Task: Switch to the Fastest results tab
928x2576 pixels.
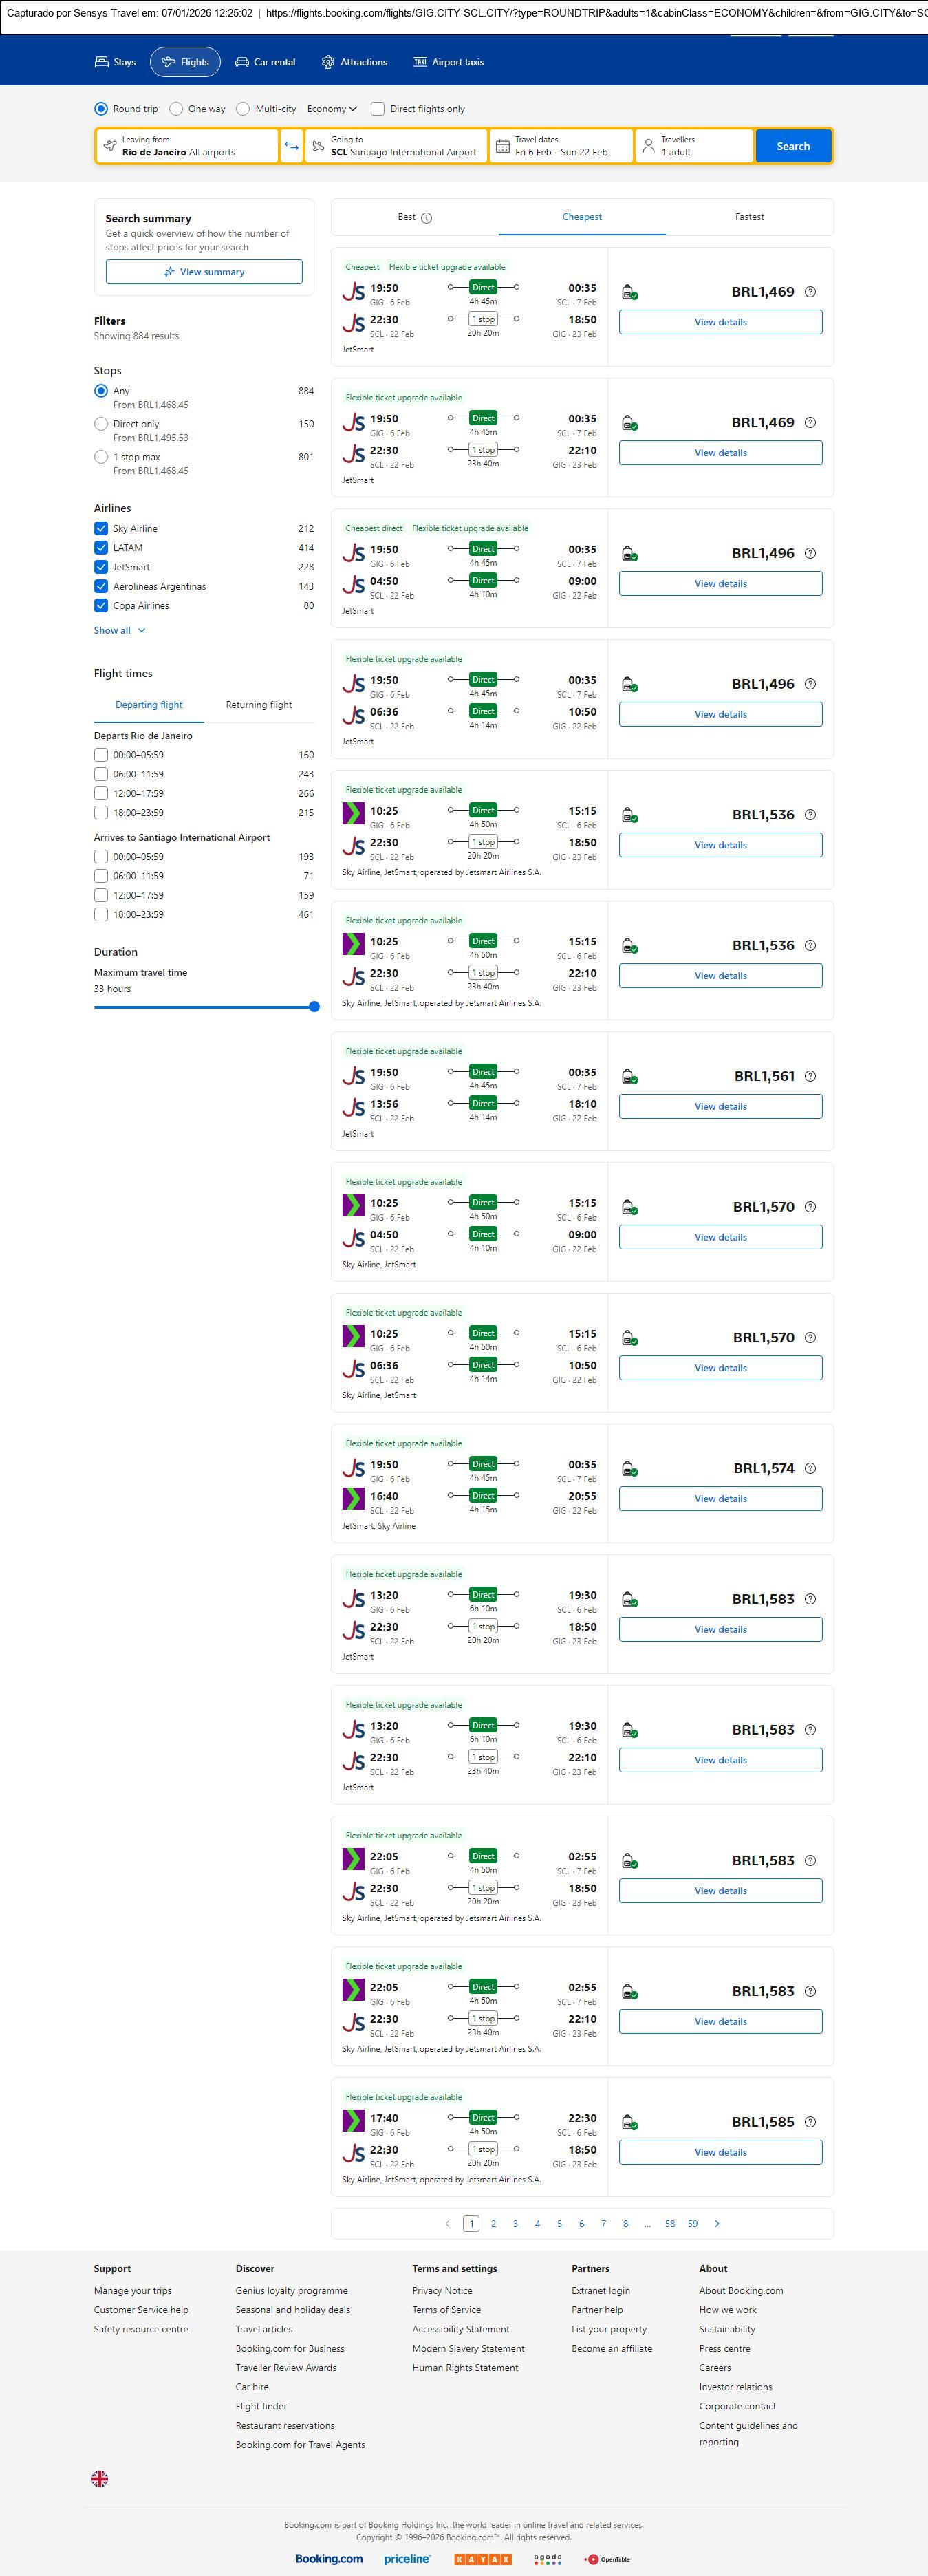Action: [749, 217]
